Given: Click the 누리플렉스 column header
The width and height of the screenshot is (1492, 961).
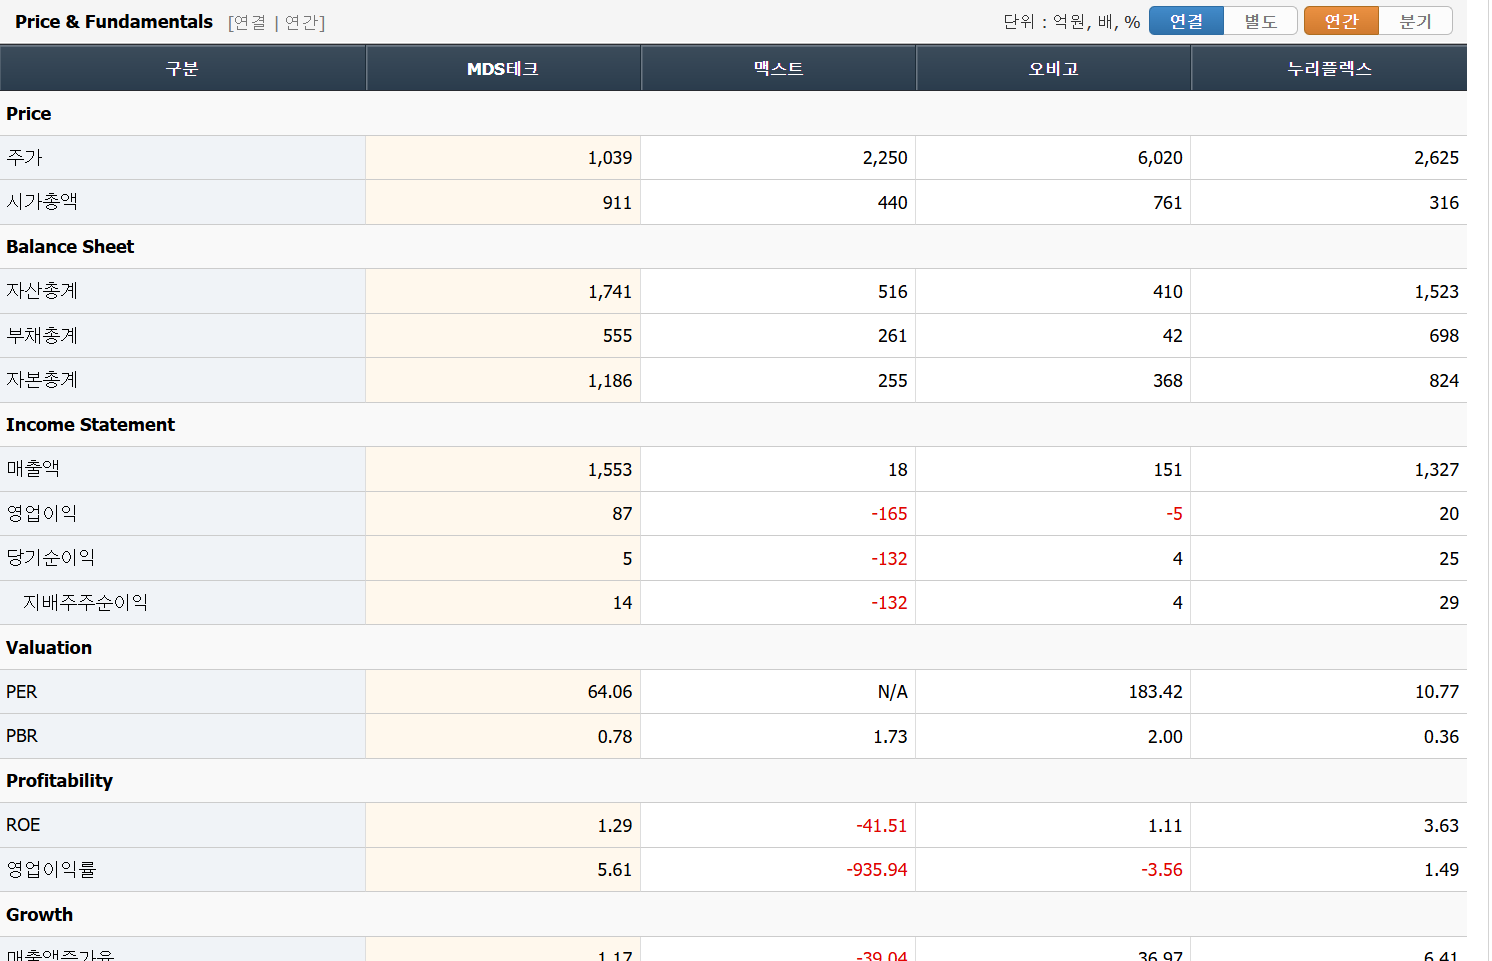Looking at the screenshot, I should coord(1329,69).
